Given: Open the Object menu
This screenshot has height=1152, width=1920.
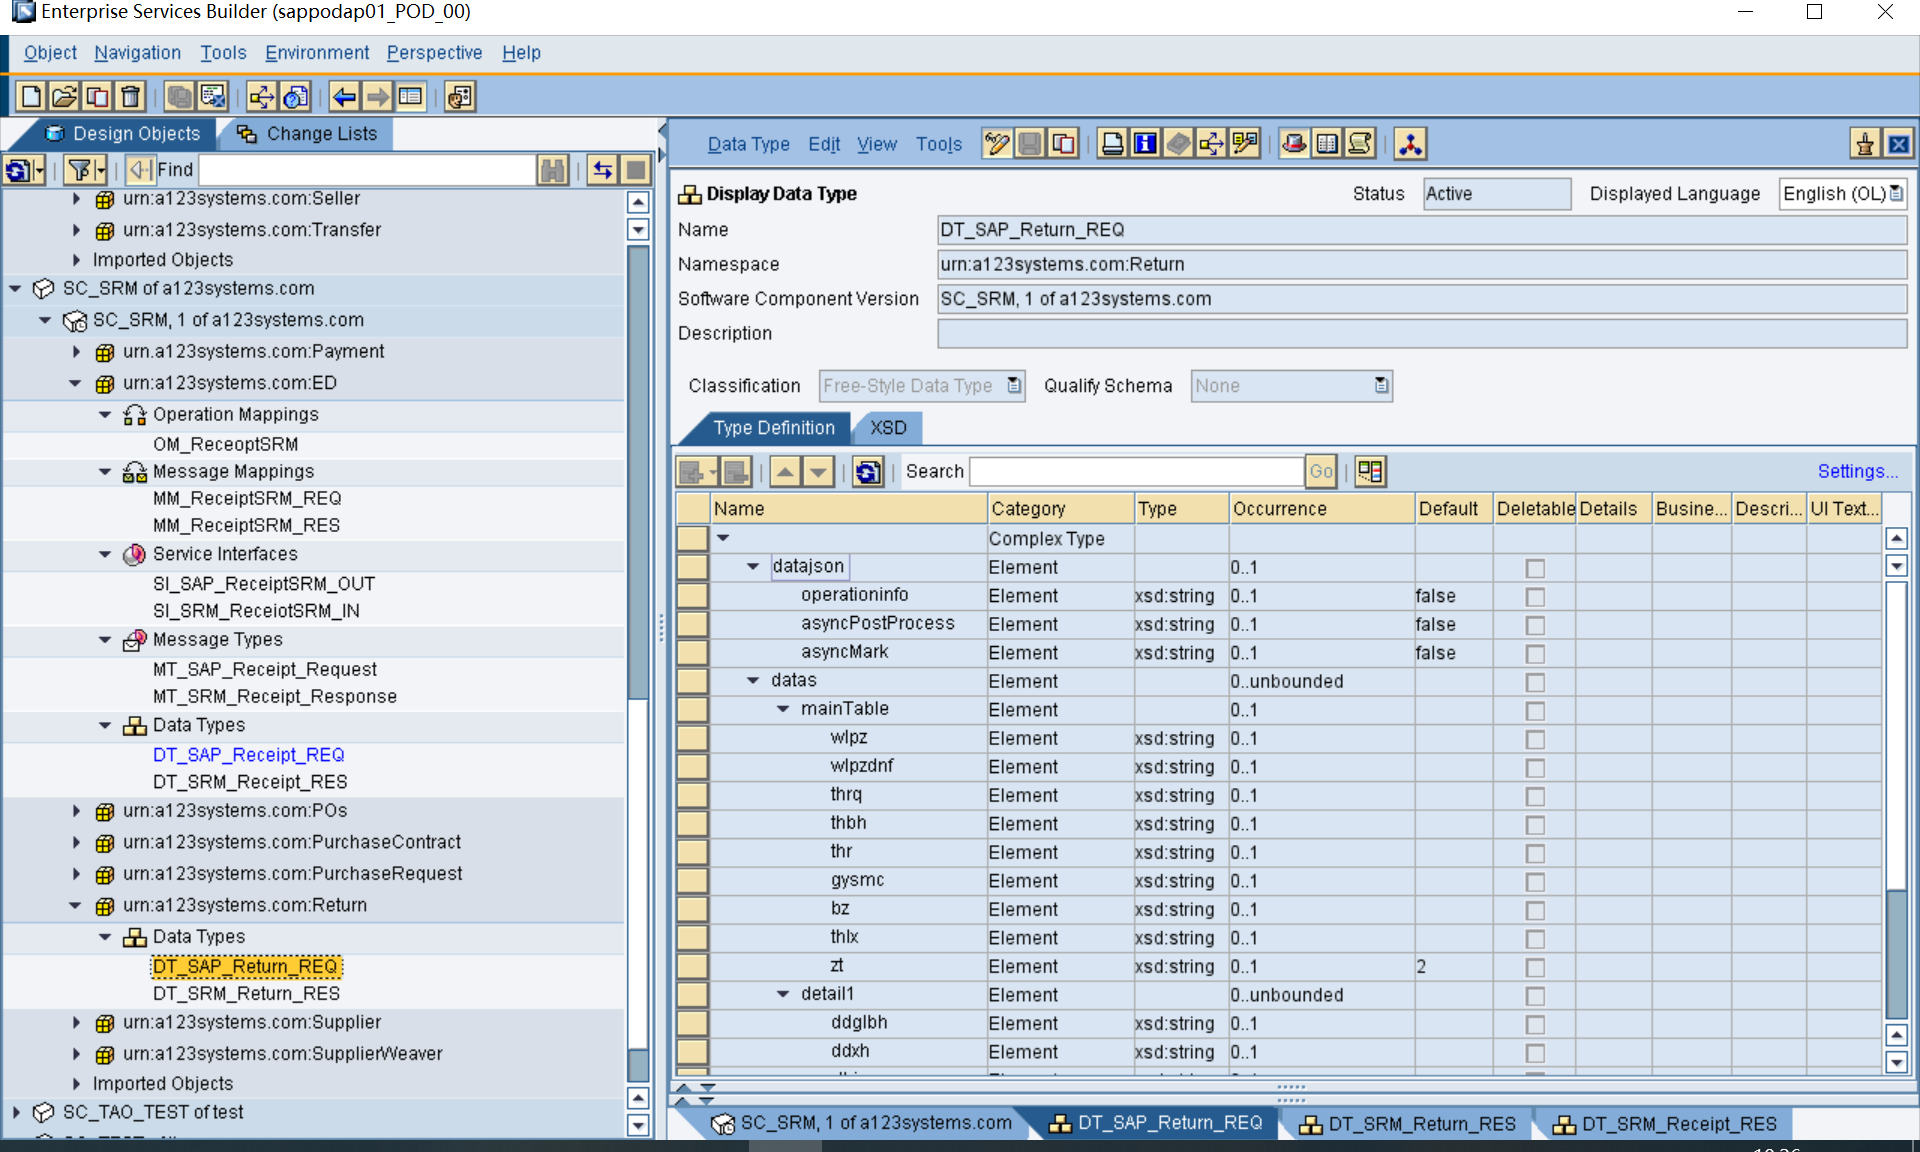Looking at the screenshot, I should point(50,53).
